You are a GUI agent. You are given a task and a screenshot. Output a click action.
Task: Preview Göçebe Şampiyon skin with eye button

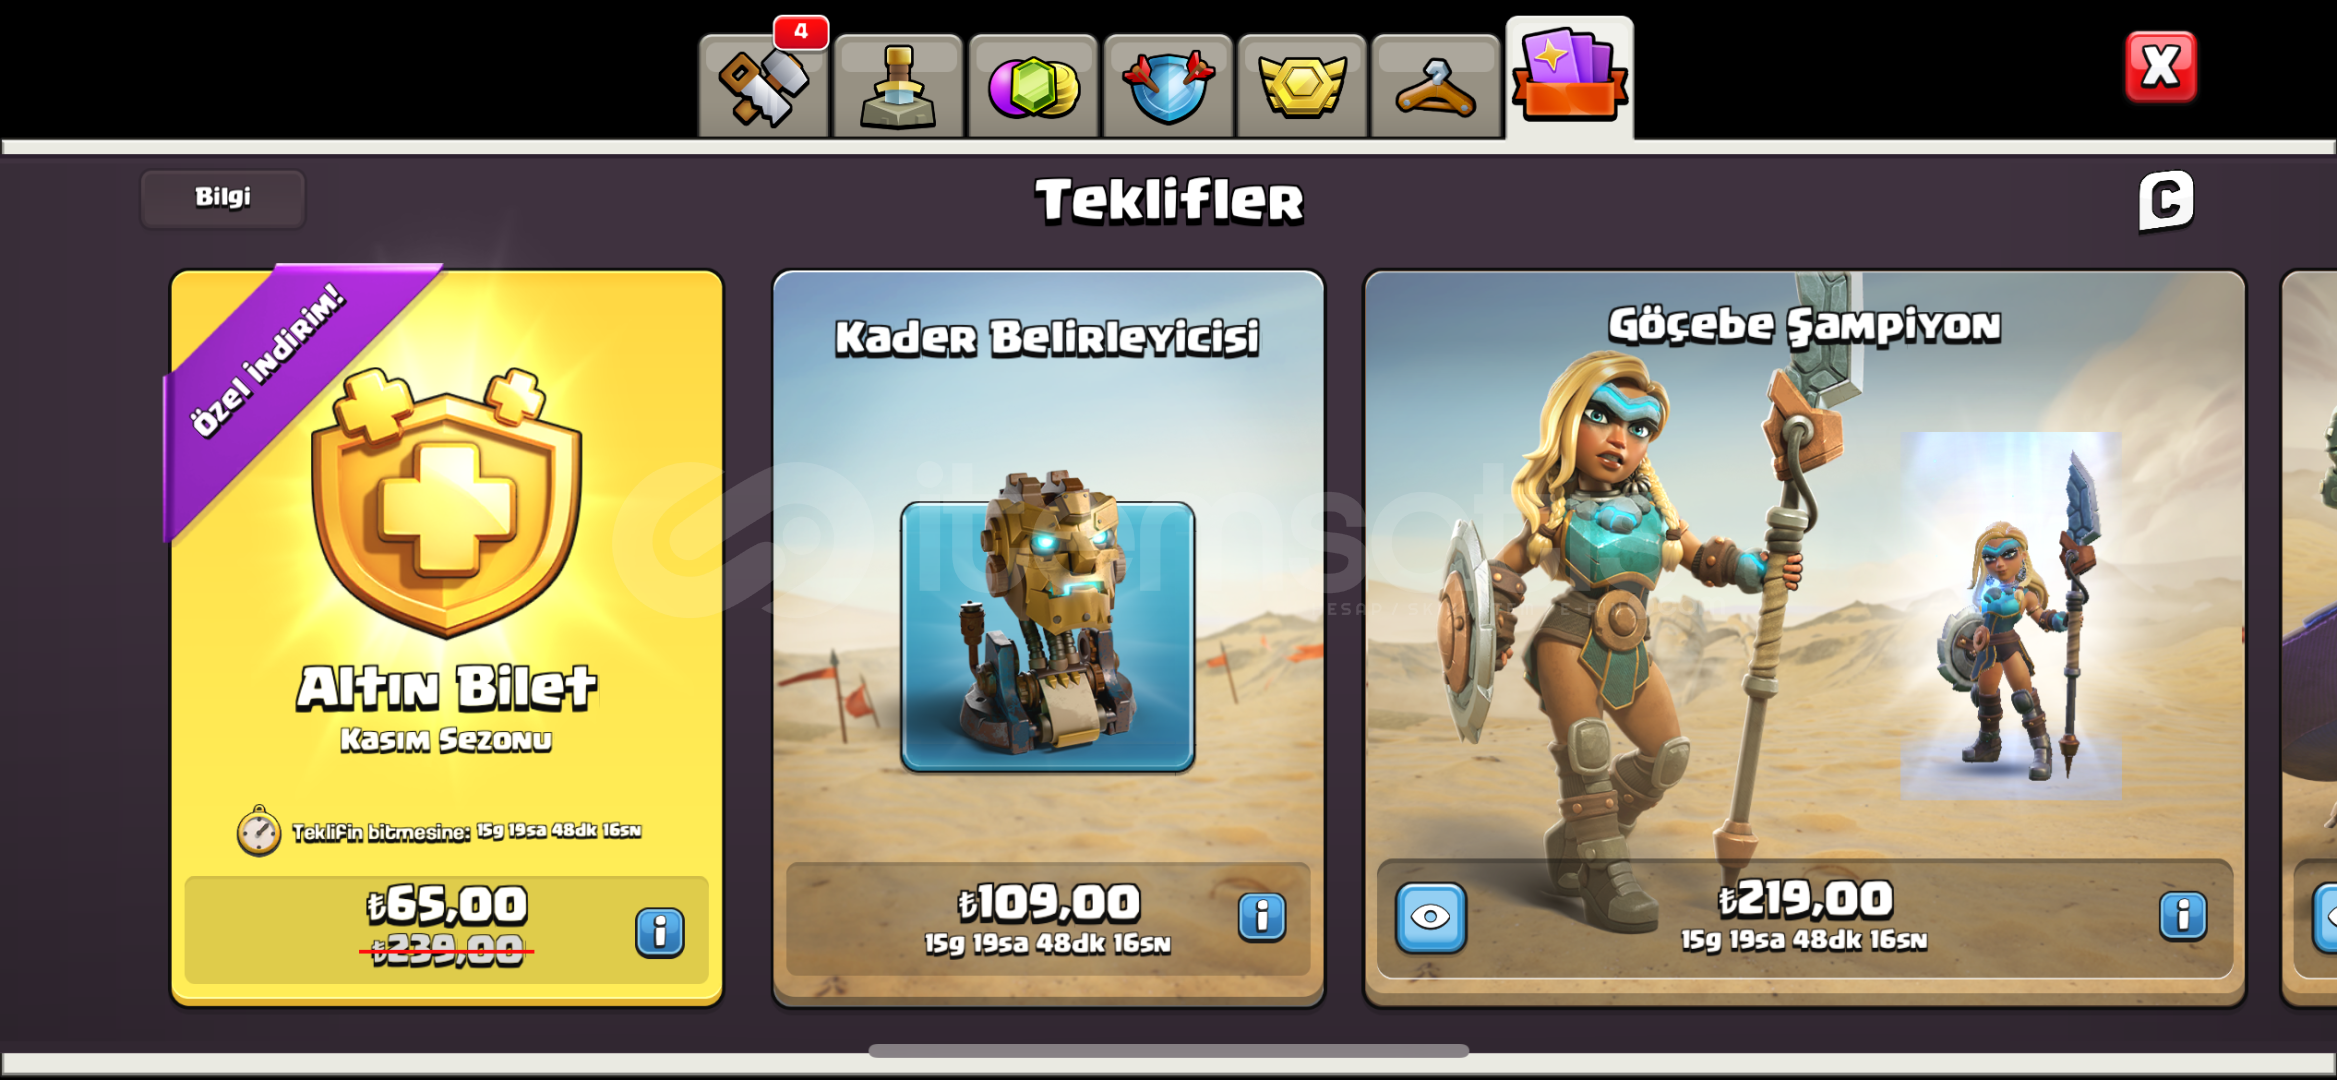click(x=1431, y=916)
